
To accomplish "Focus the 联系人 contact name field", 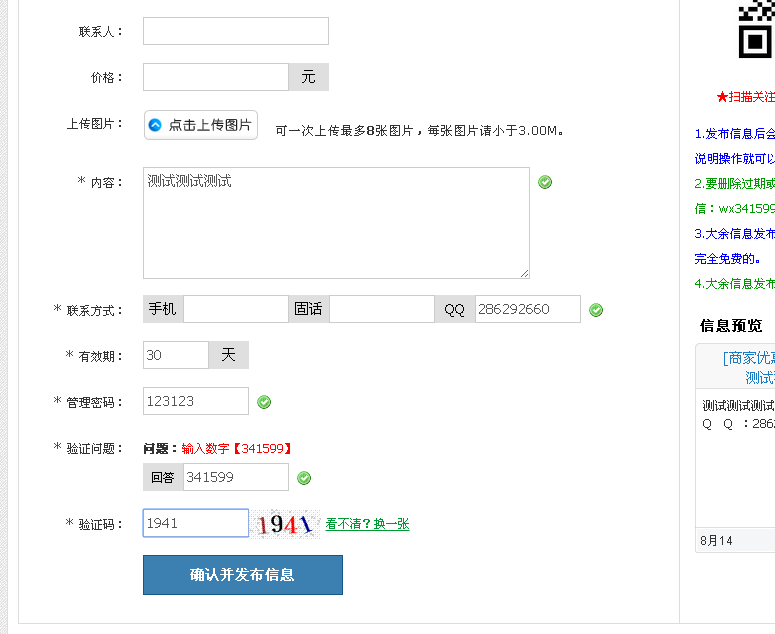I will [235, 31].
